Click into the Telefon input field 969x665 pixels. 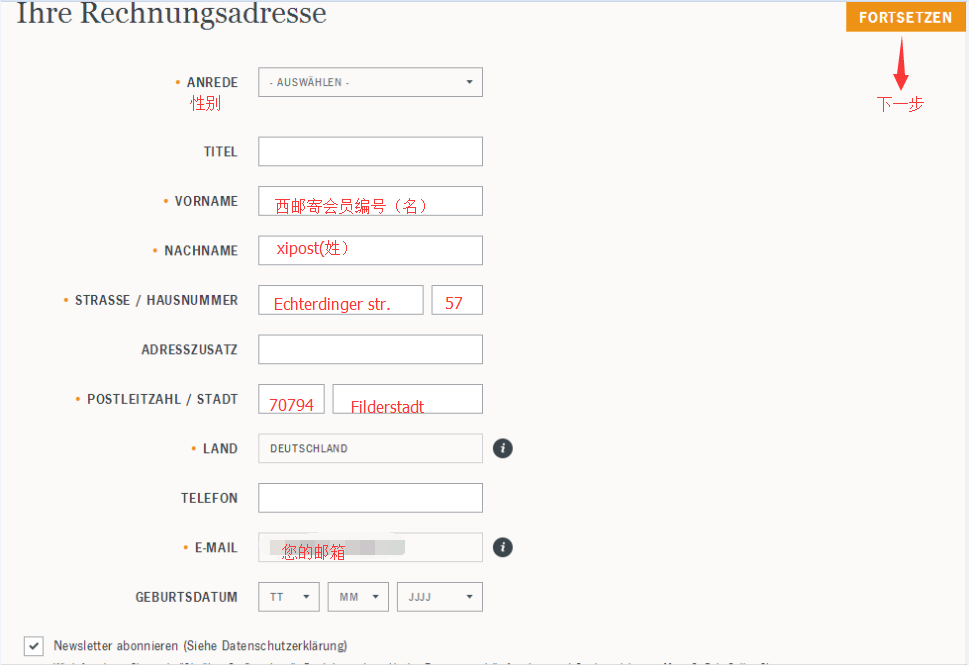click(370, 498)
